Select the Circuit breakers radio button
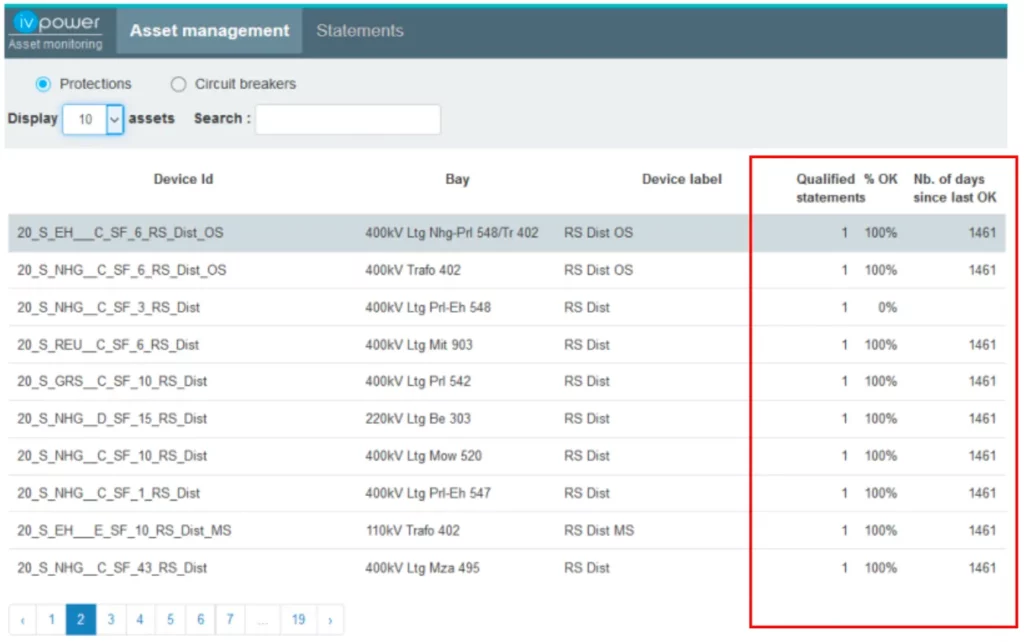Screen dimensions: 1024x642 178,84
